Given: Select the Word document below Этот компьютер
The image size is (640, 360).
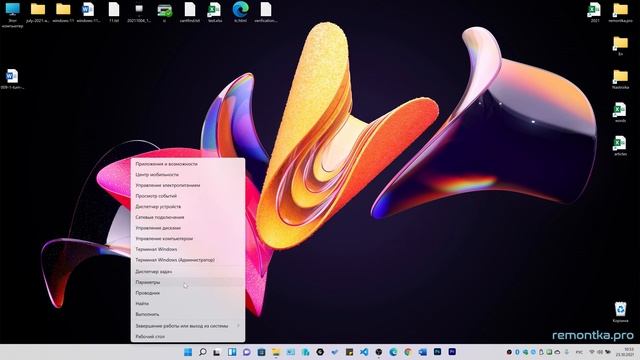Looking at the screenshot, I should coord(12,79).
